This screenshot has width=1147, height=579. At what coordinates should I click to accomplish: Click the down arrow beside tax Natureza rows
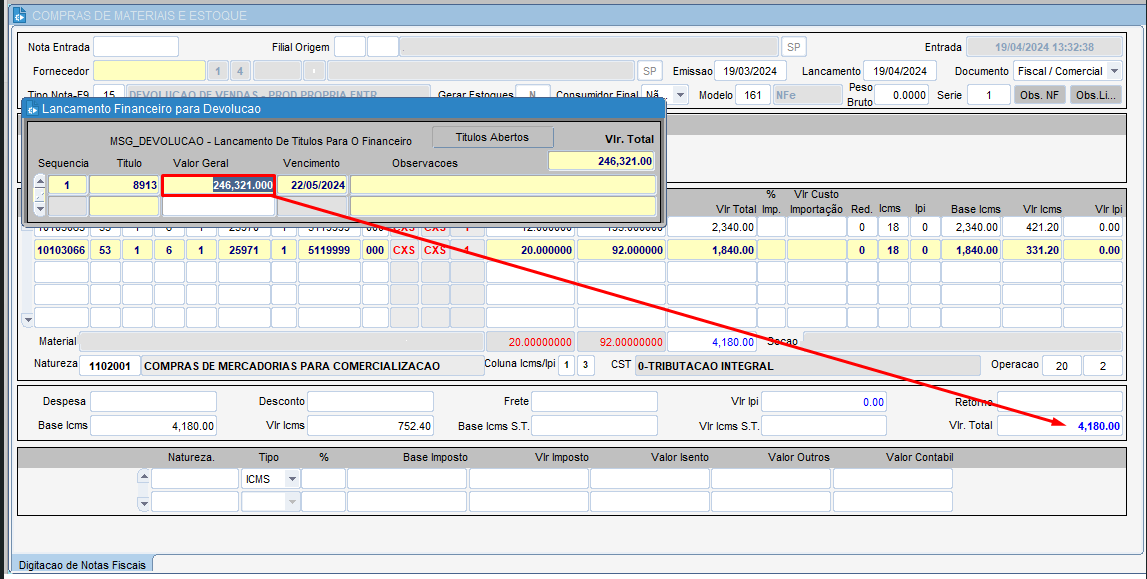pyautogui.click(x=143, y=503)
